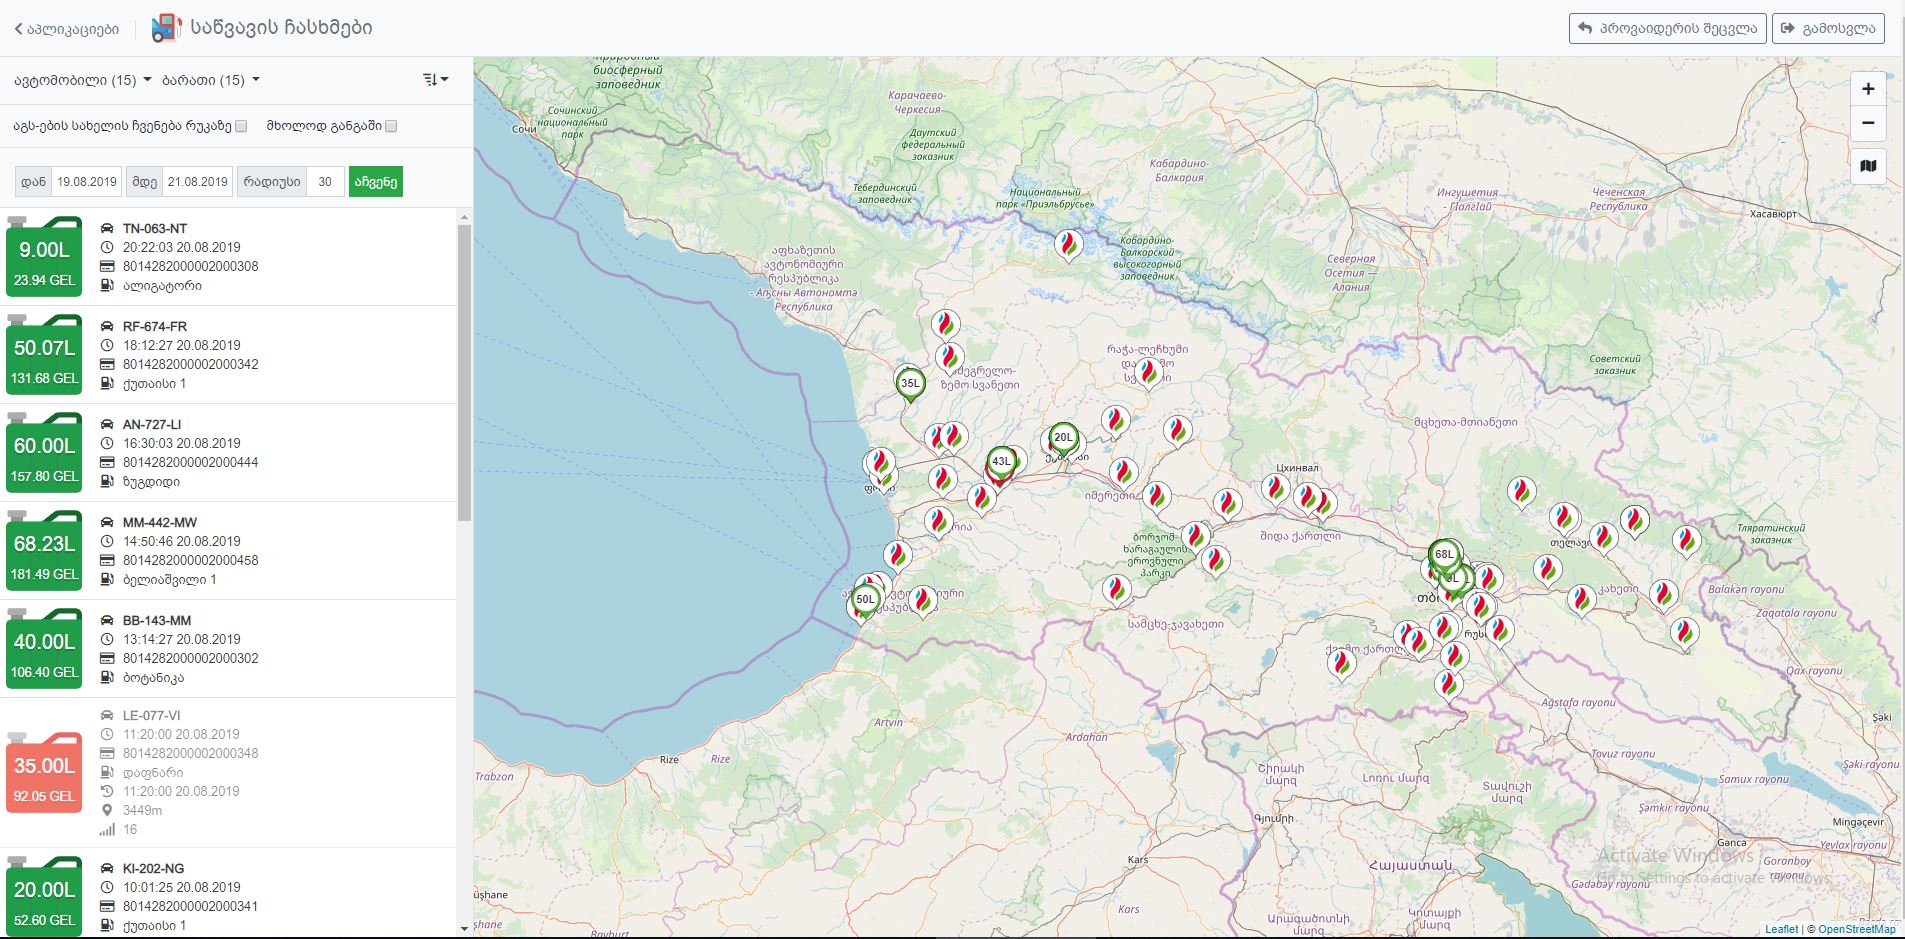Enable showing station names on map checkbox
The image size is (1905, 939).
coord(241,126)
